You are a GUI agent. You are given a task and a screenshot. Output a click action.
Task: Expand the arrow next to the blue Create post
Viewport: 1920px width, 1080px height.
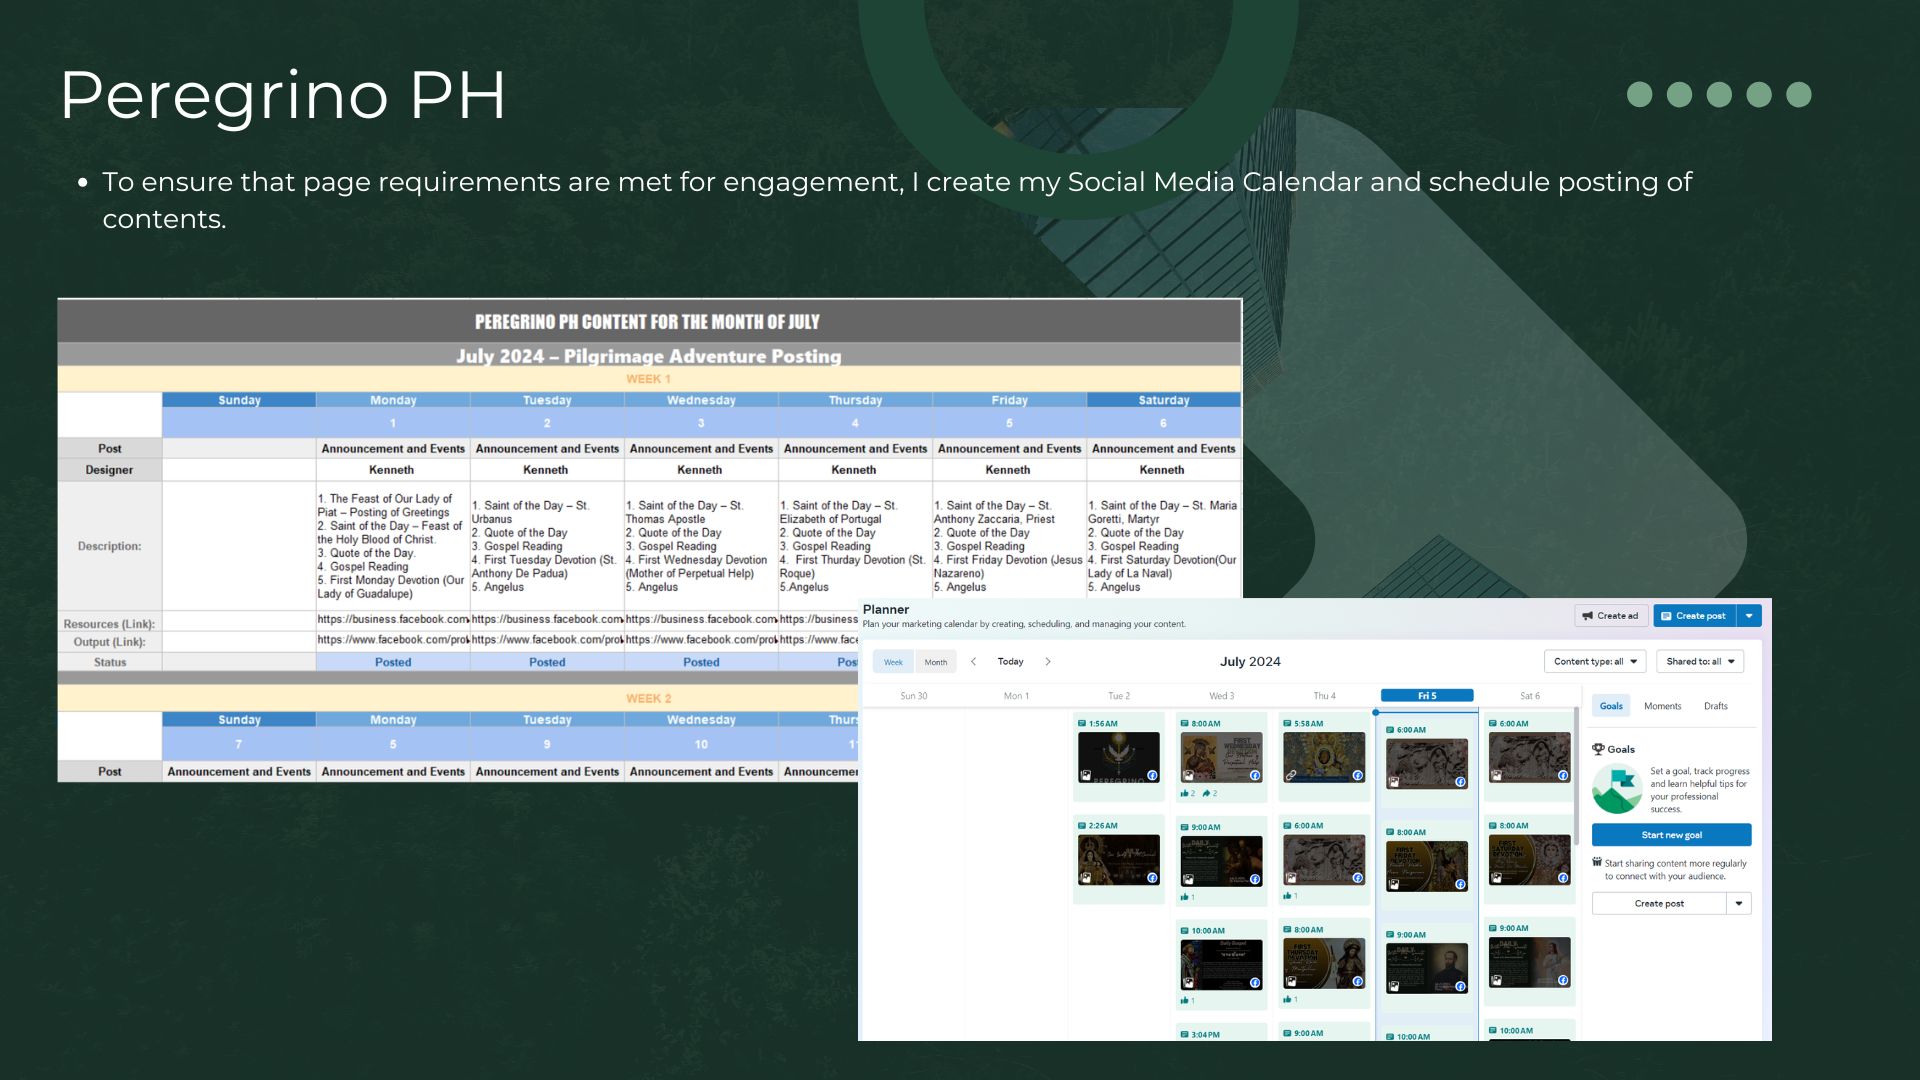1749,616
